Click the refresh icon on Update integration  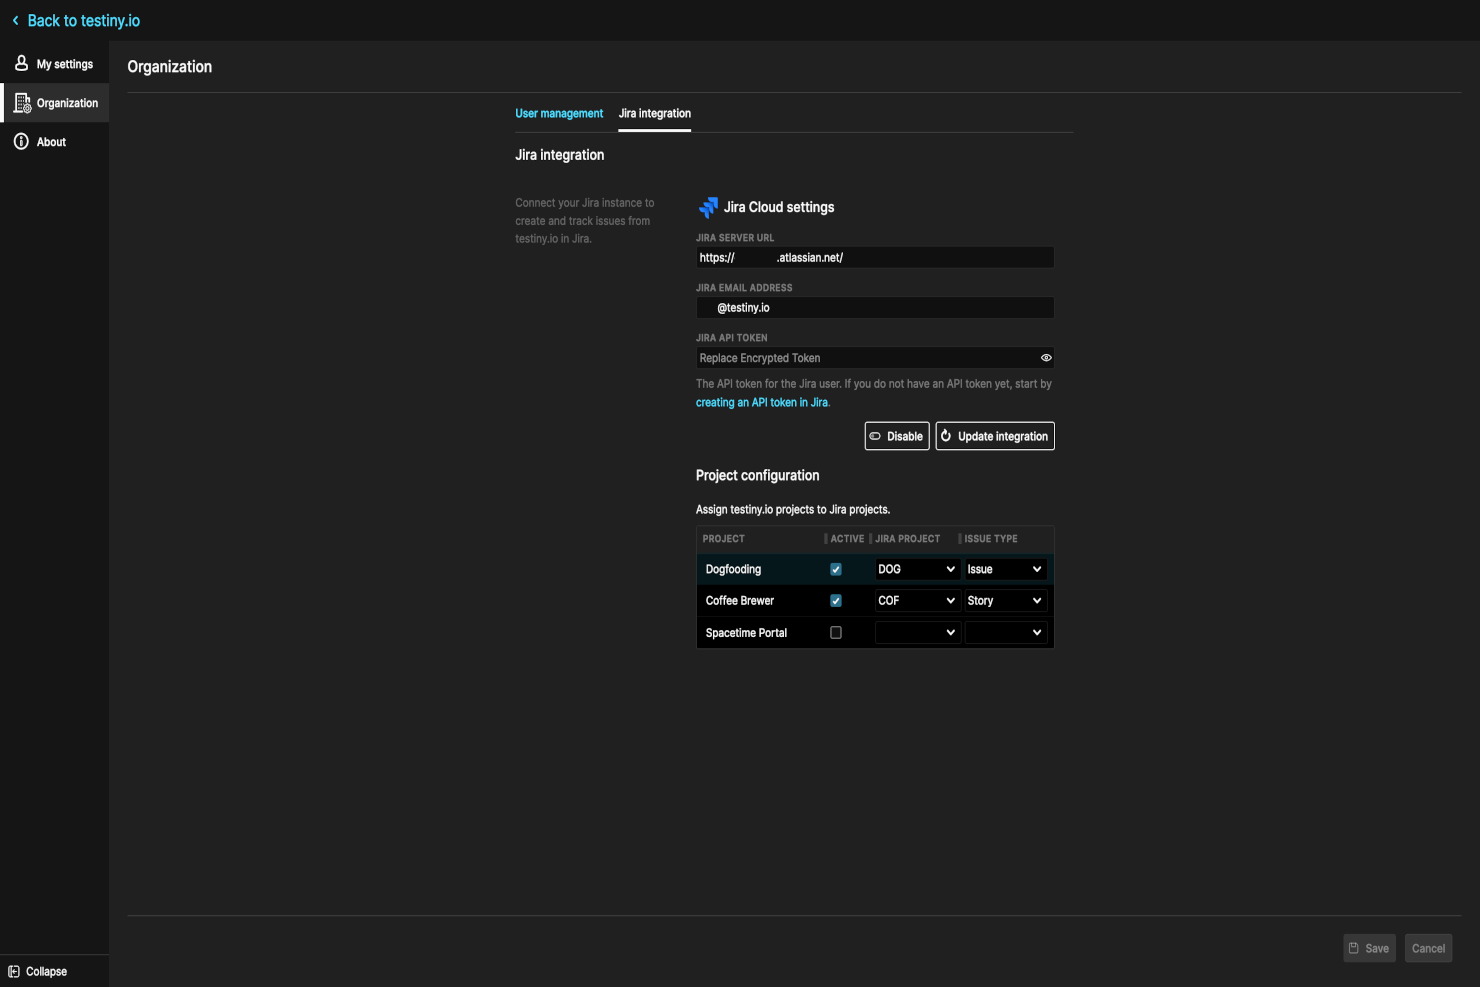click(x=946, y=435)
